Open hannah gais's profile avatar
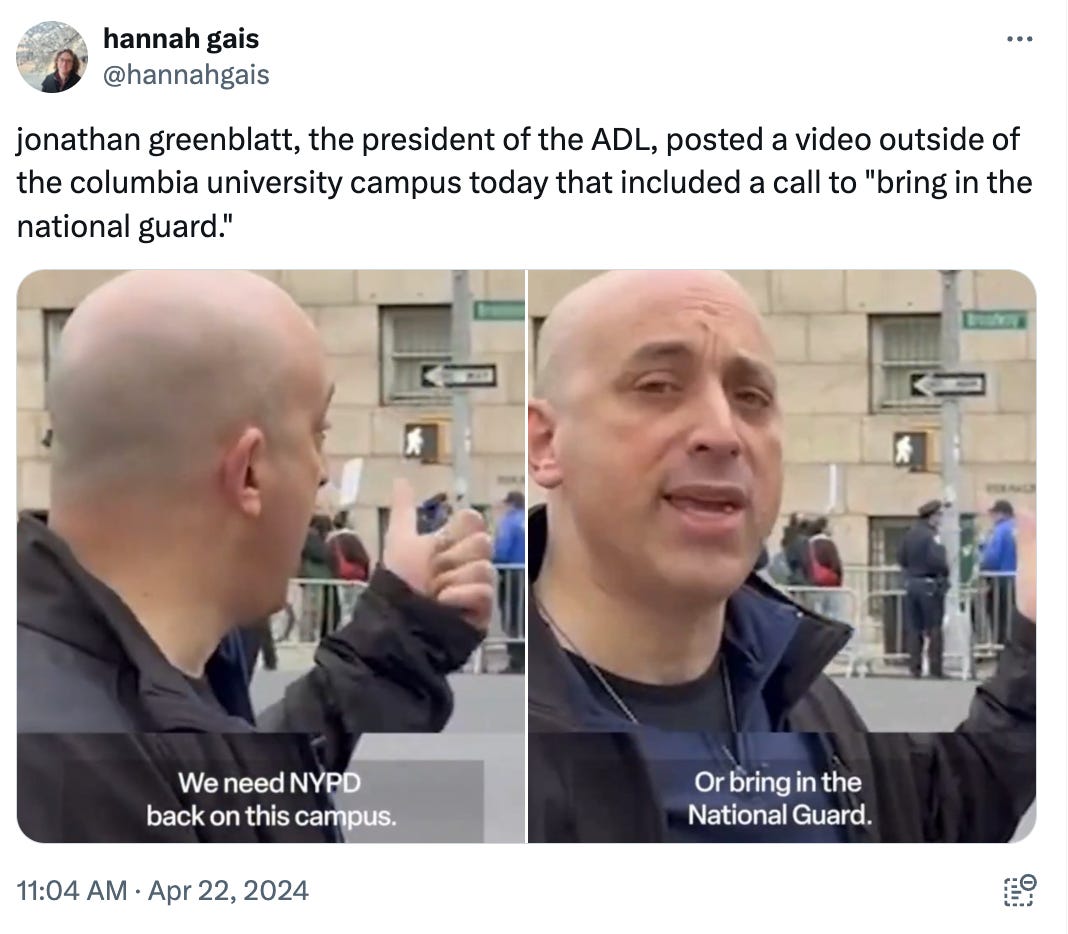The image size is (1068, 934). tap(52, 57)
